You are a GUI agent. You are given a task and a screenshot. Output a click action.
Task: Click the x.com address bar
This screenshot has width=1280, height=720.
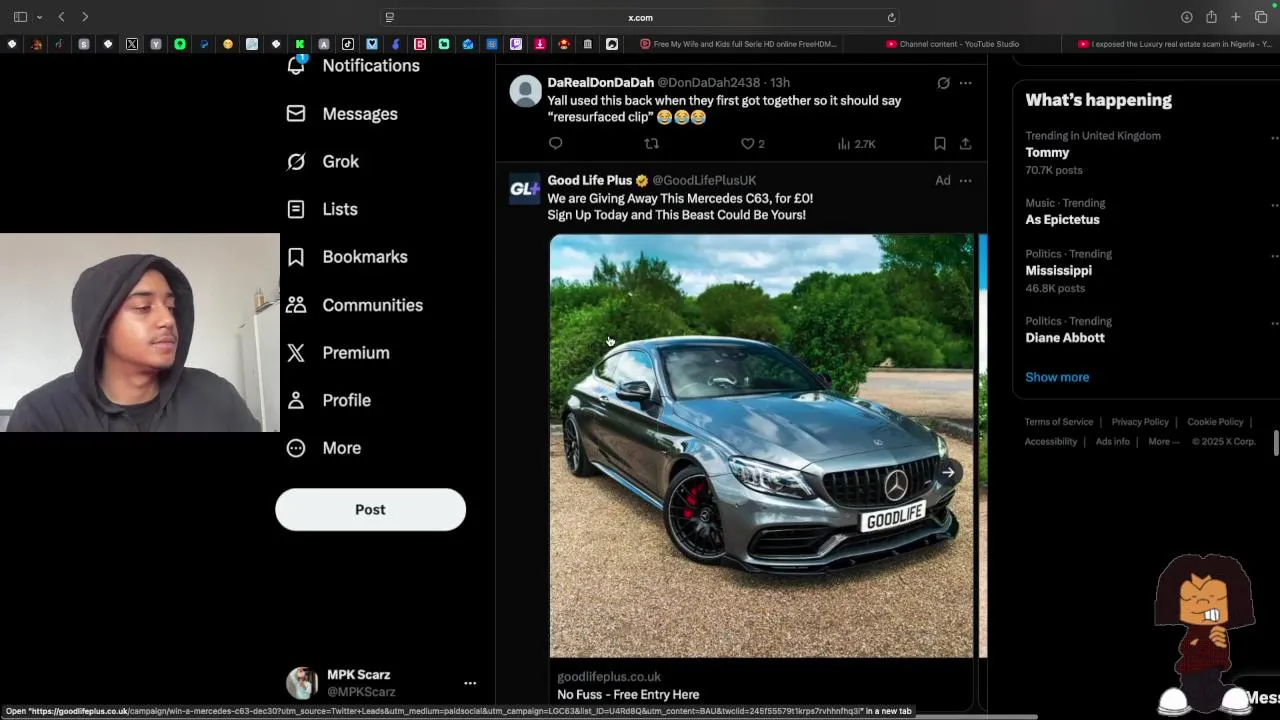640,17
